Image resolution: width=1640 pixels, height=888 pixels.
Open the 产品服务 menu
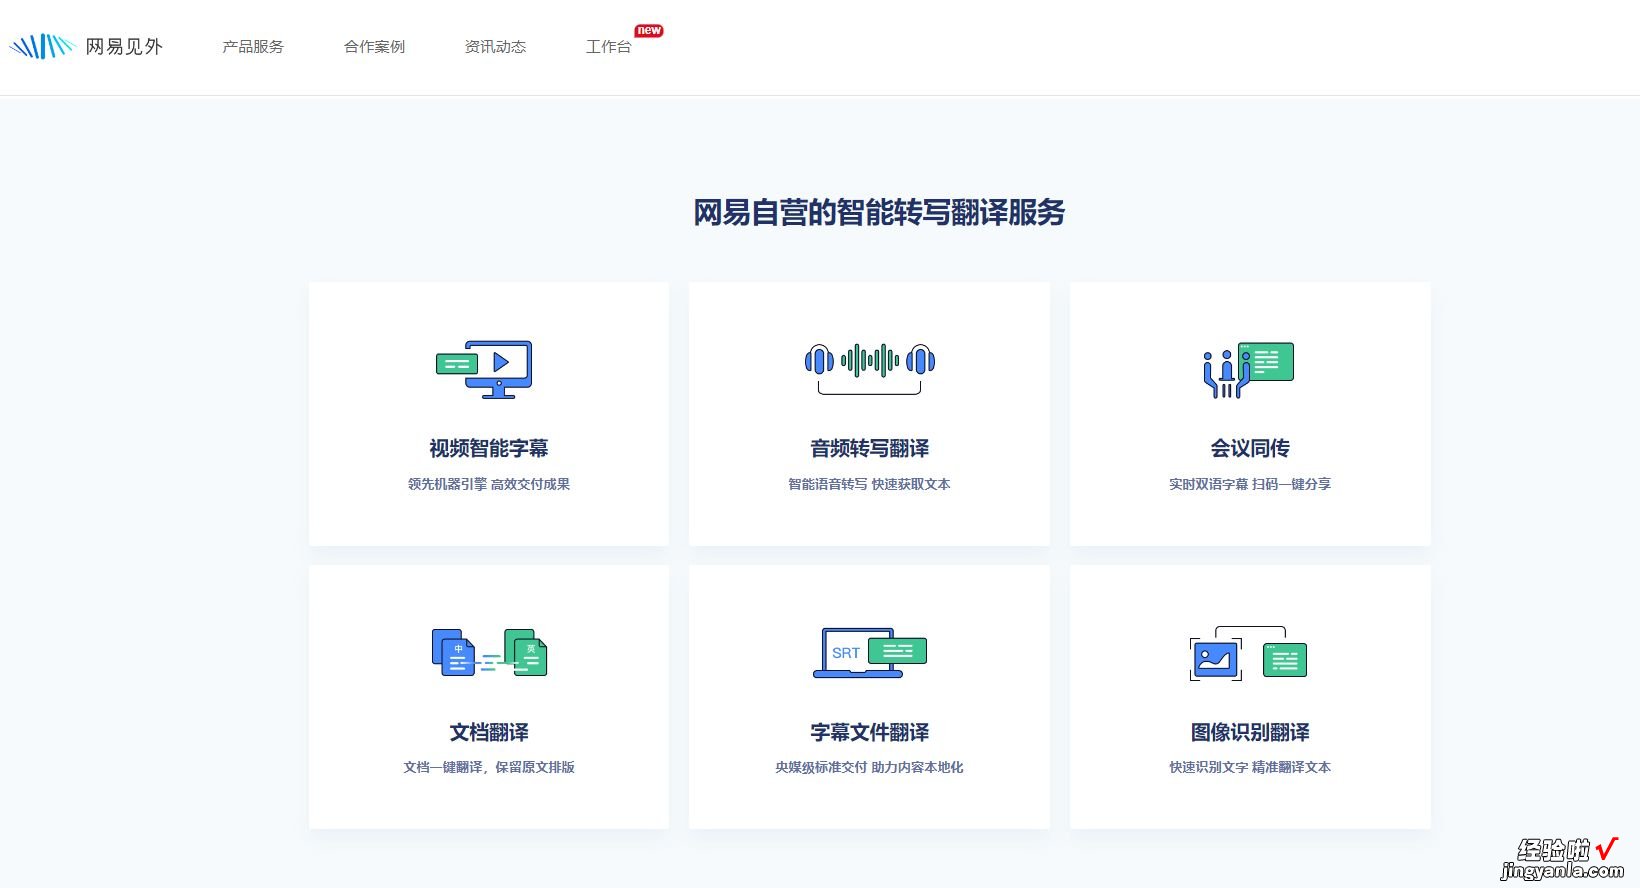253,47
